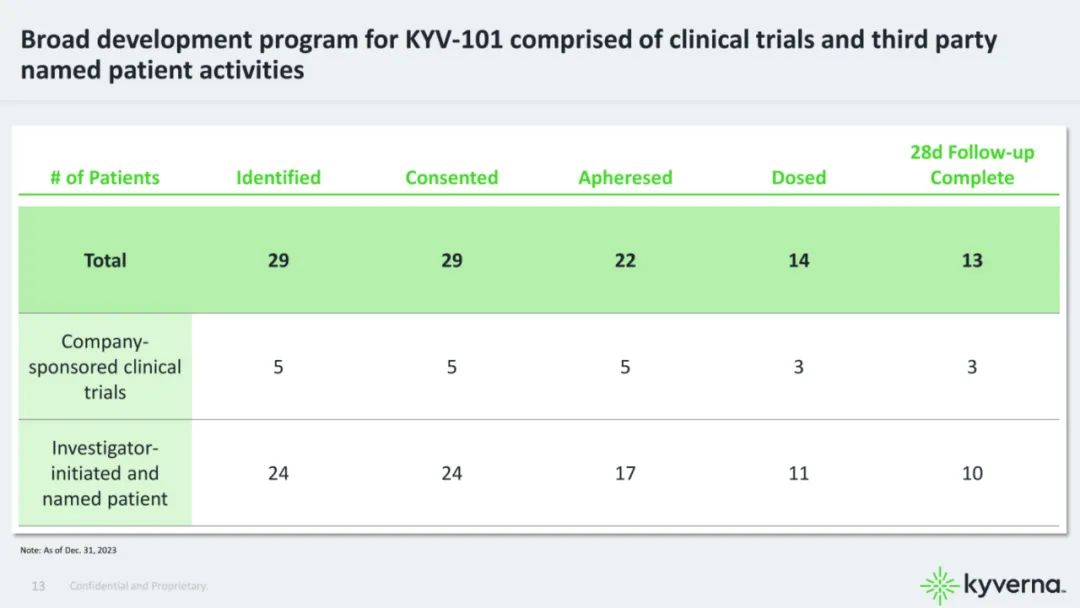Click Investigator-initiated Dosed value 11

click(x=798, y=473)
